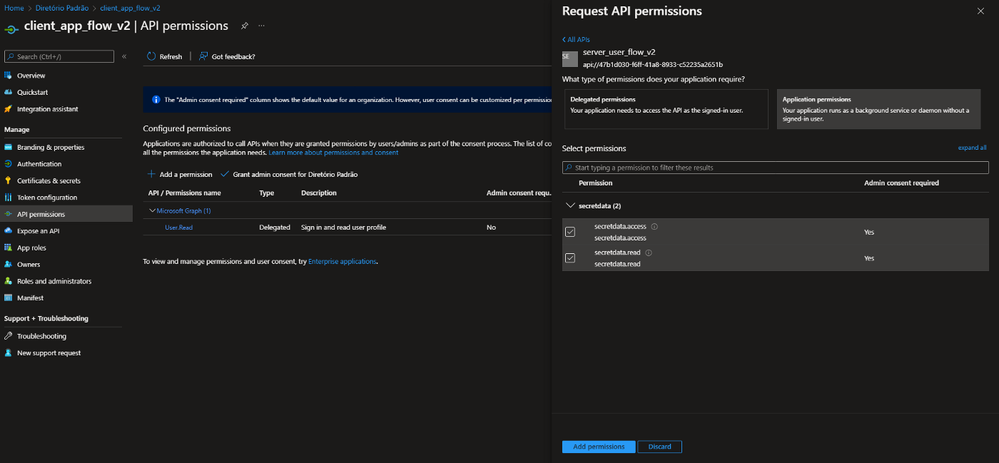The height and width of the screenshot is (463, 999).
Task: Go back via All APIs link
Action: (576, 39)
